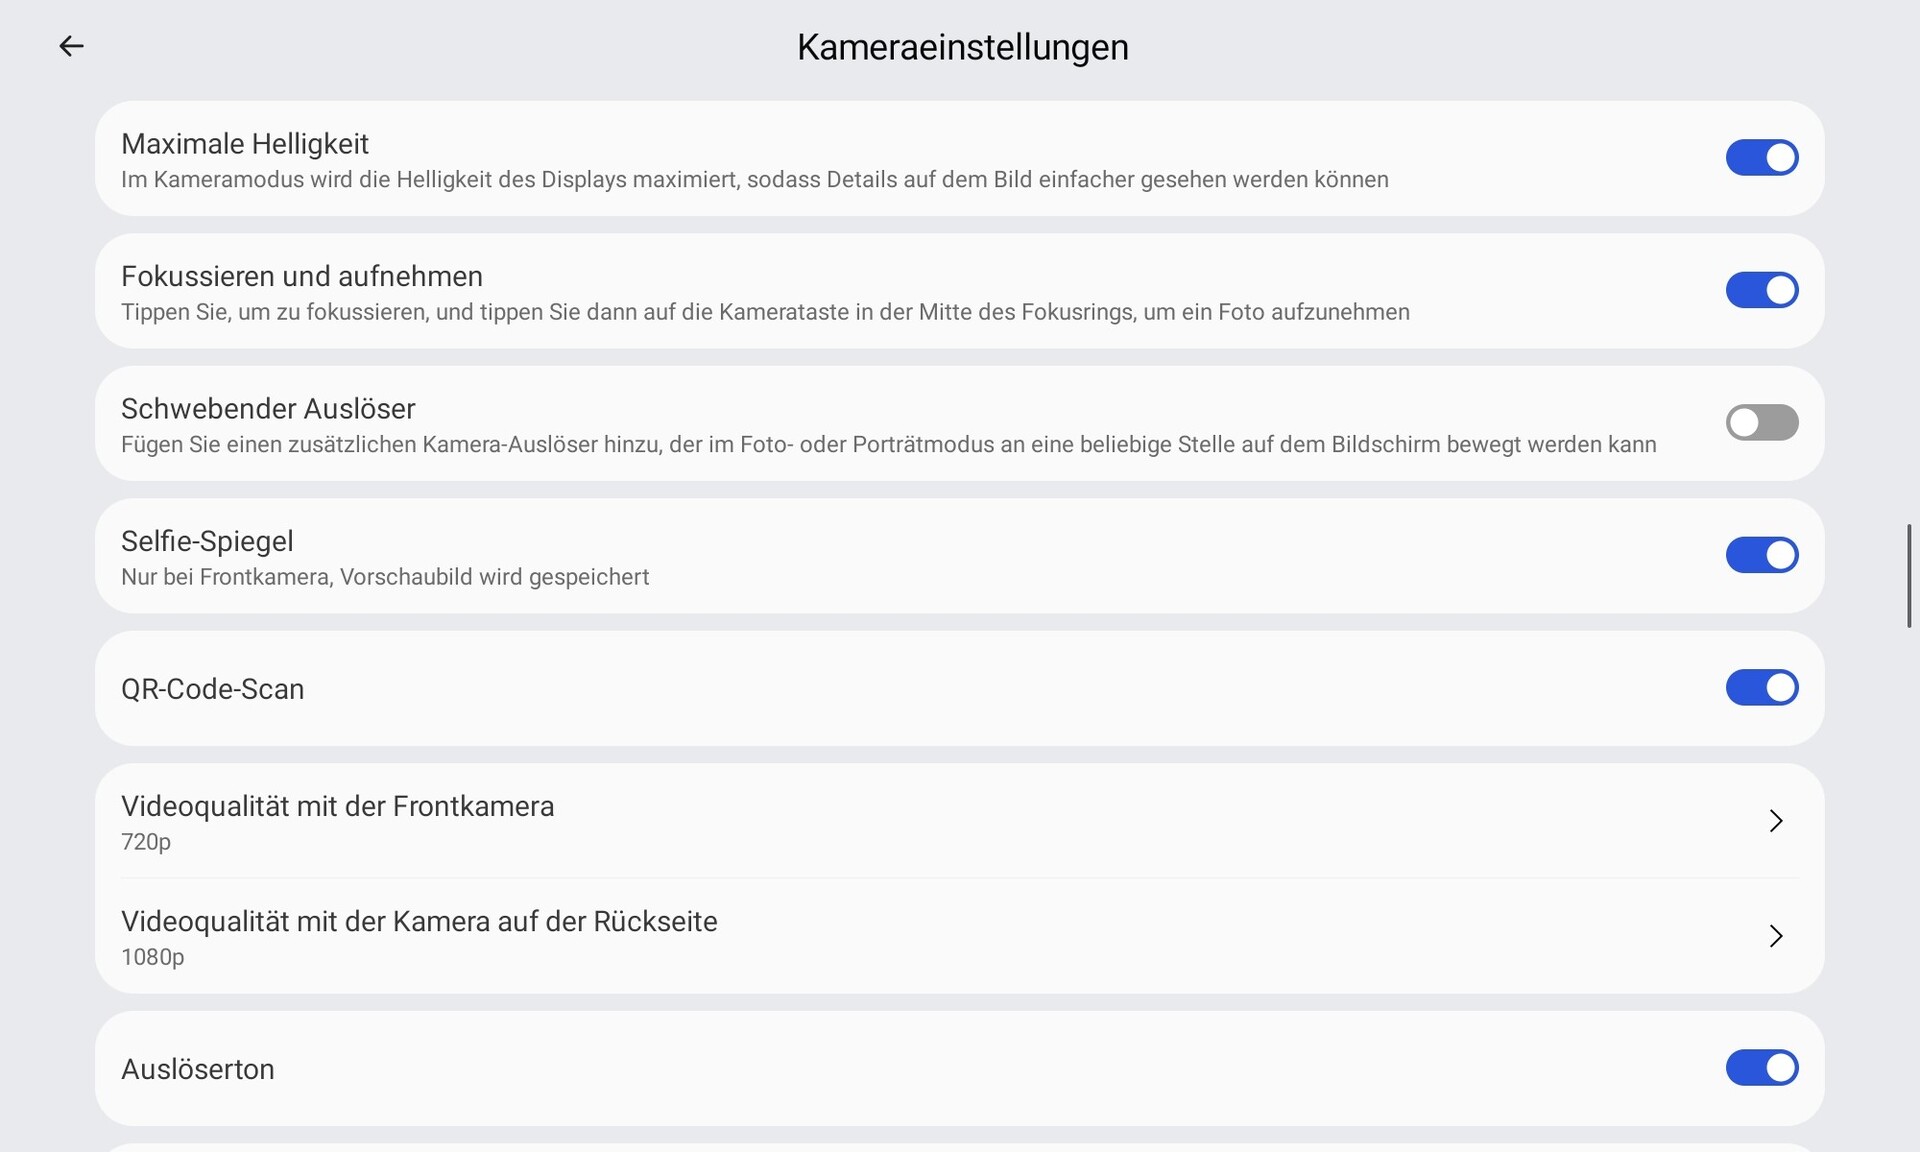Click the Selfie-Spiegel heading text
Viewport: 1920px width, 1152px height.
click(207, 541)
